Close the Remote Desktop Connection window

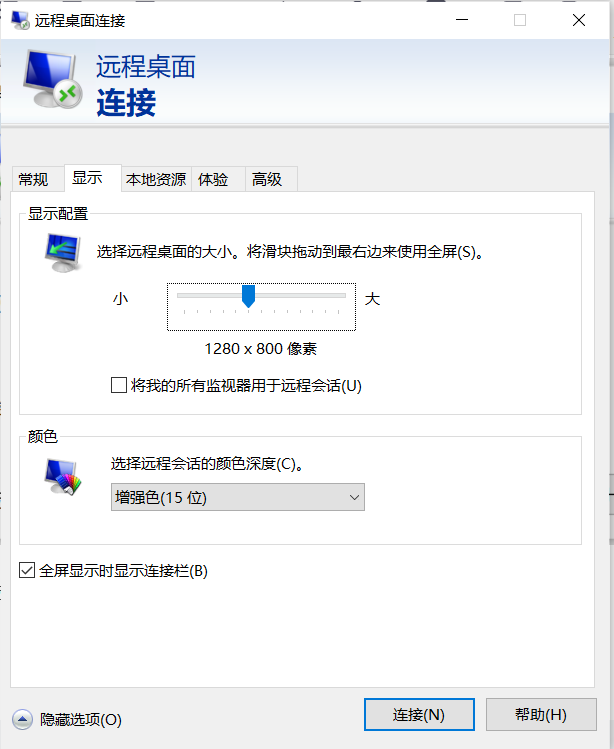coord(579,20)
